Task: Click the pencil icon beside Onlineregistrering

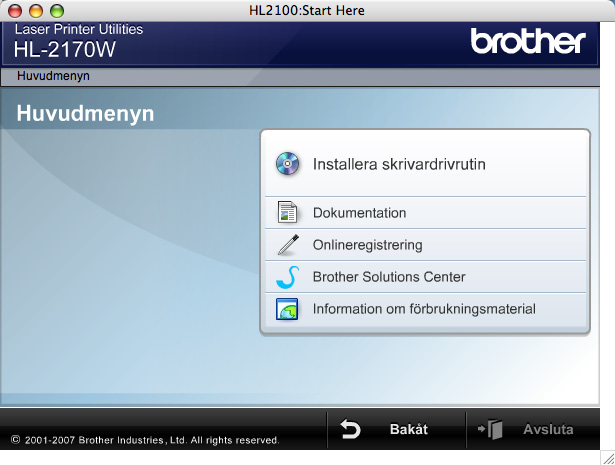Action: (x=288, y=245)
